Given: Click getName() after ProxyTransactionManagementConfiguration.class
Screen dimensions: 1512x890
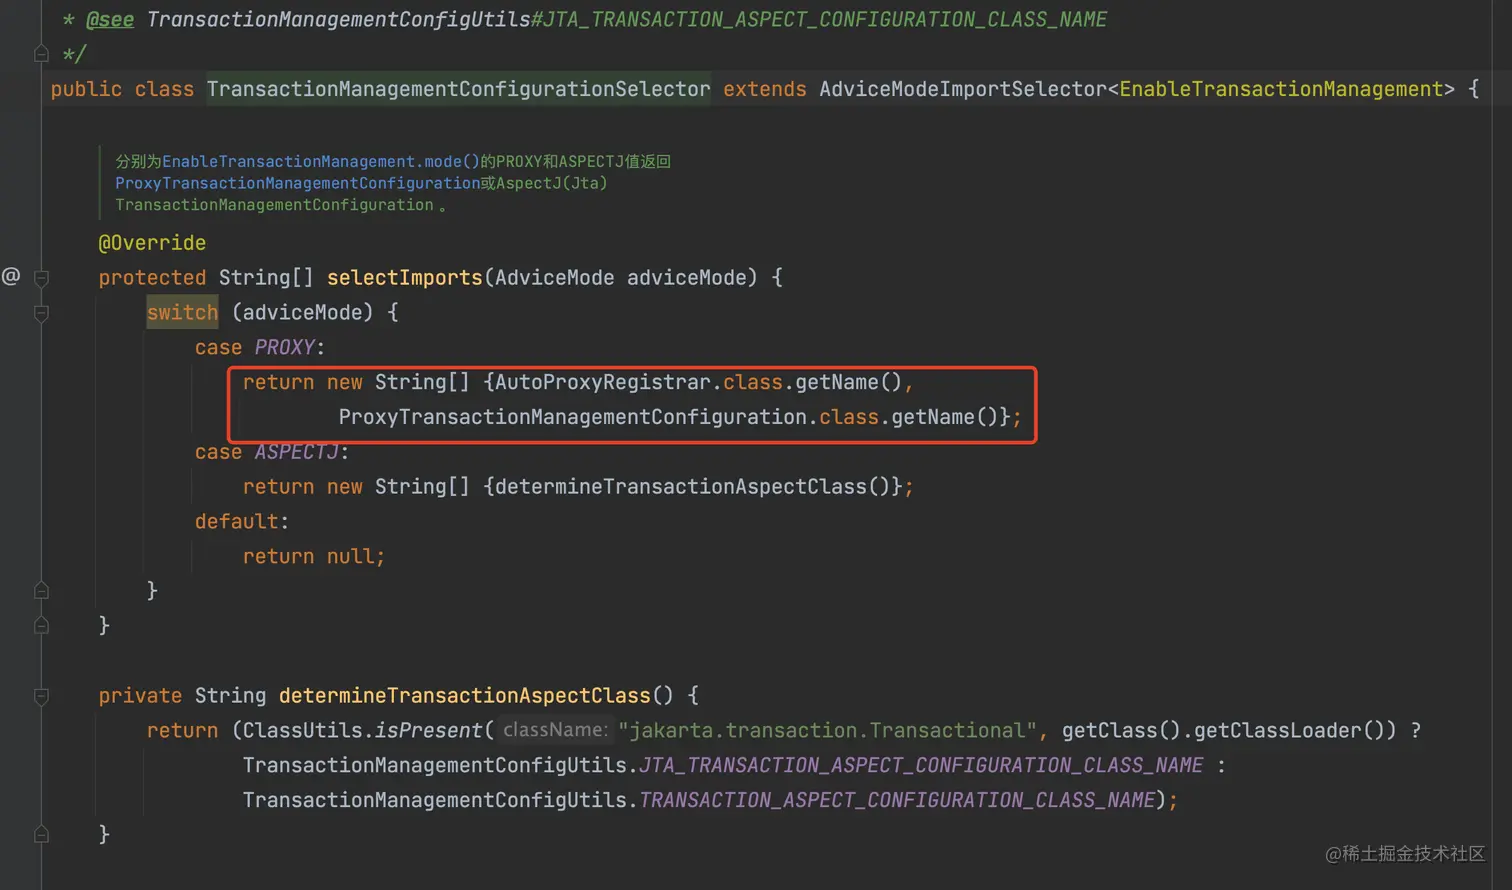Looking at the screenshot, I should [x=944, y=417].
